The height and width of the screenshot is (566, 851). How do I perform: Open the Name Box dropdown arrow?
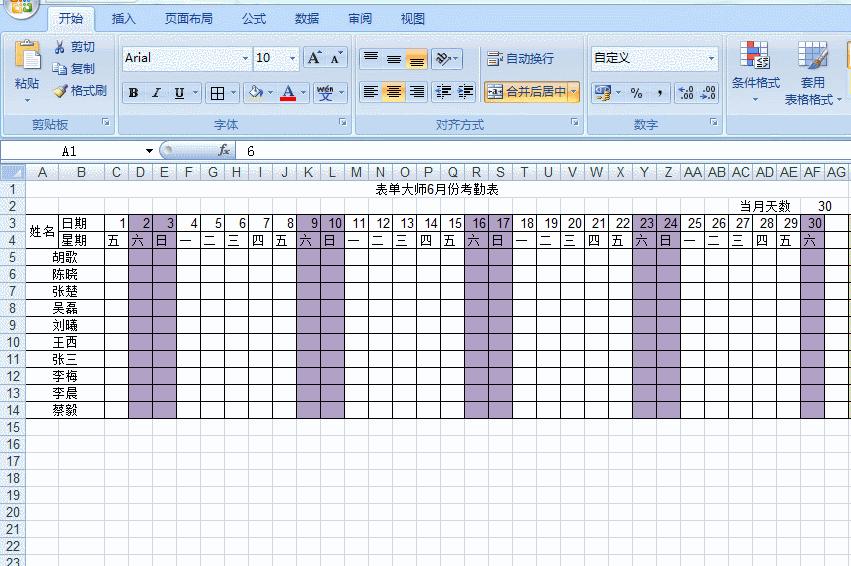click(x=149, y=151)
